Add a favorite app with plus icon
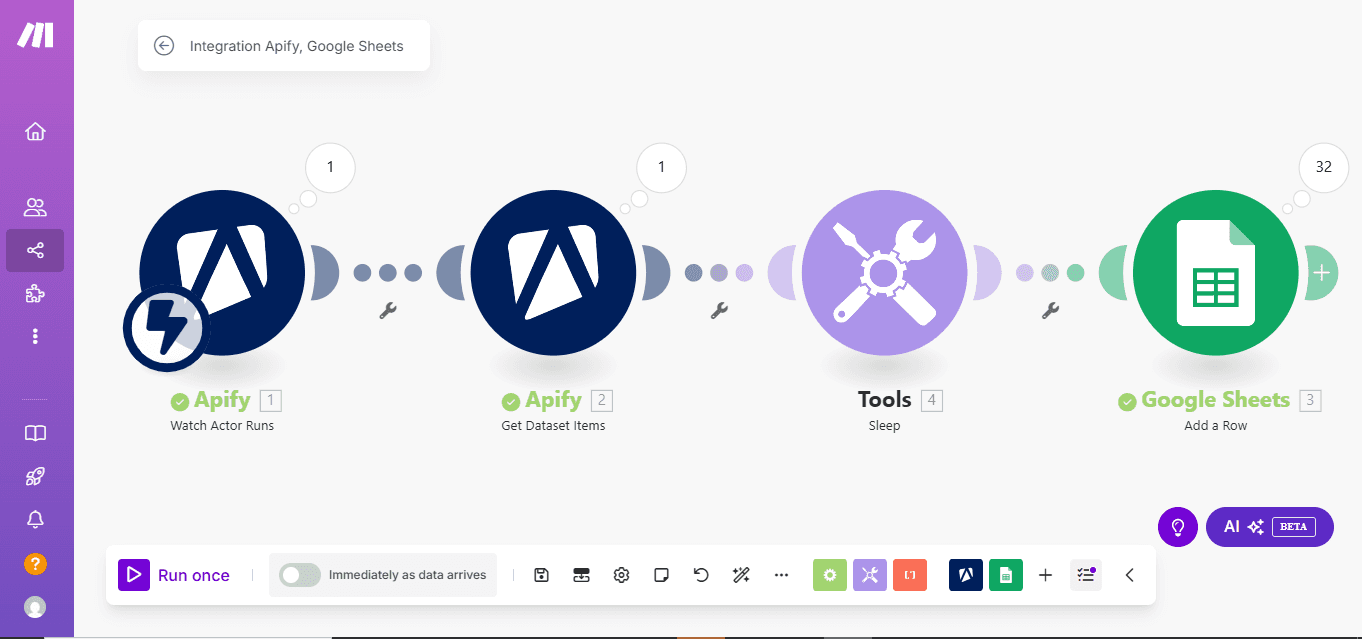The image size is (1362, 639). [1046, 575]
